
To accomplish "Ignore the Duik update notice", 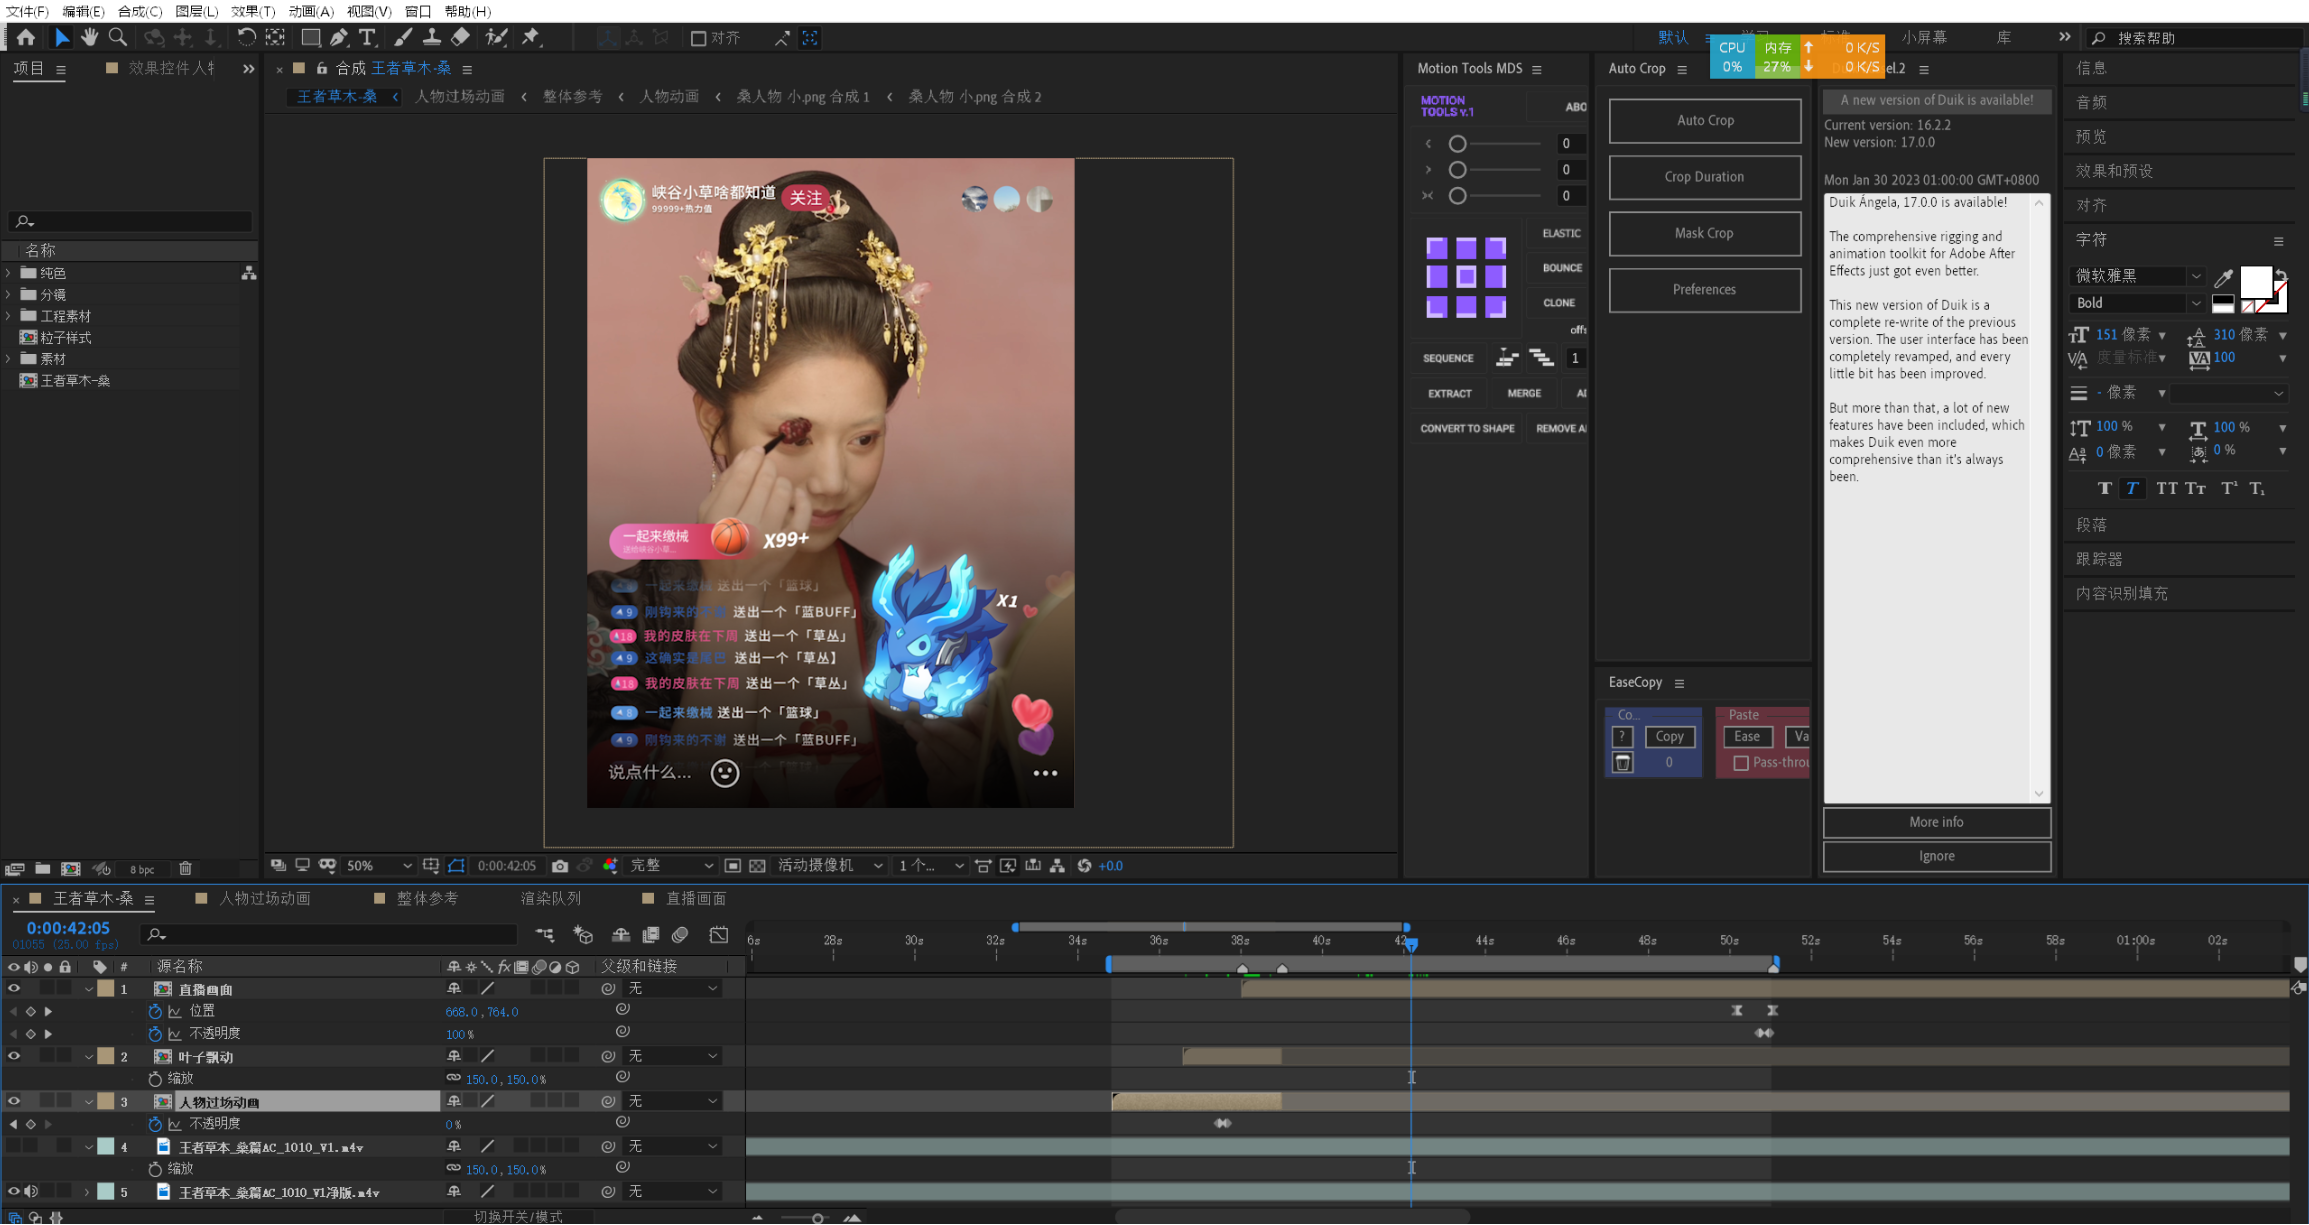I will [1937, 856].
